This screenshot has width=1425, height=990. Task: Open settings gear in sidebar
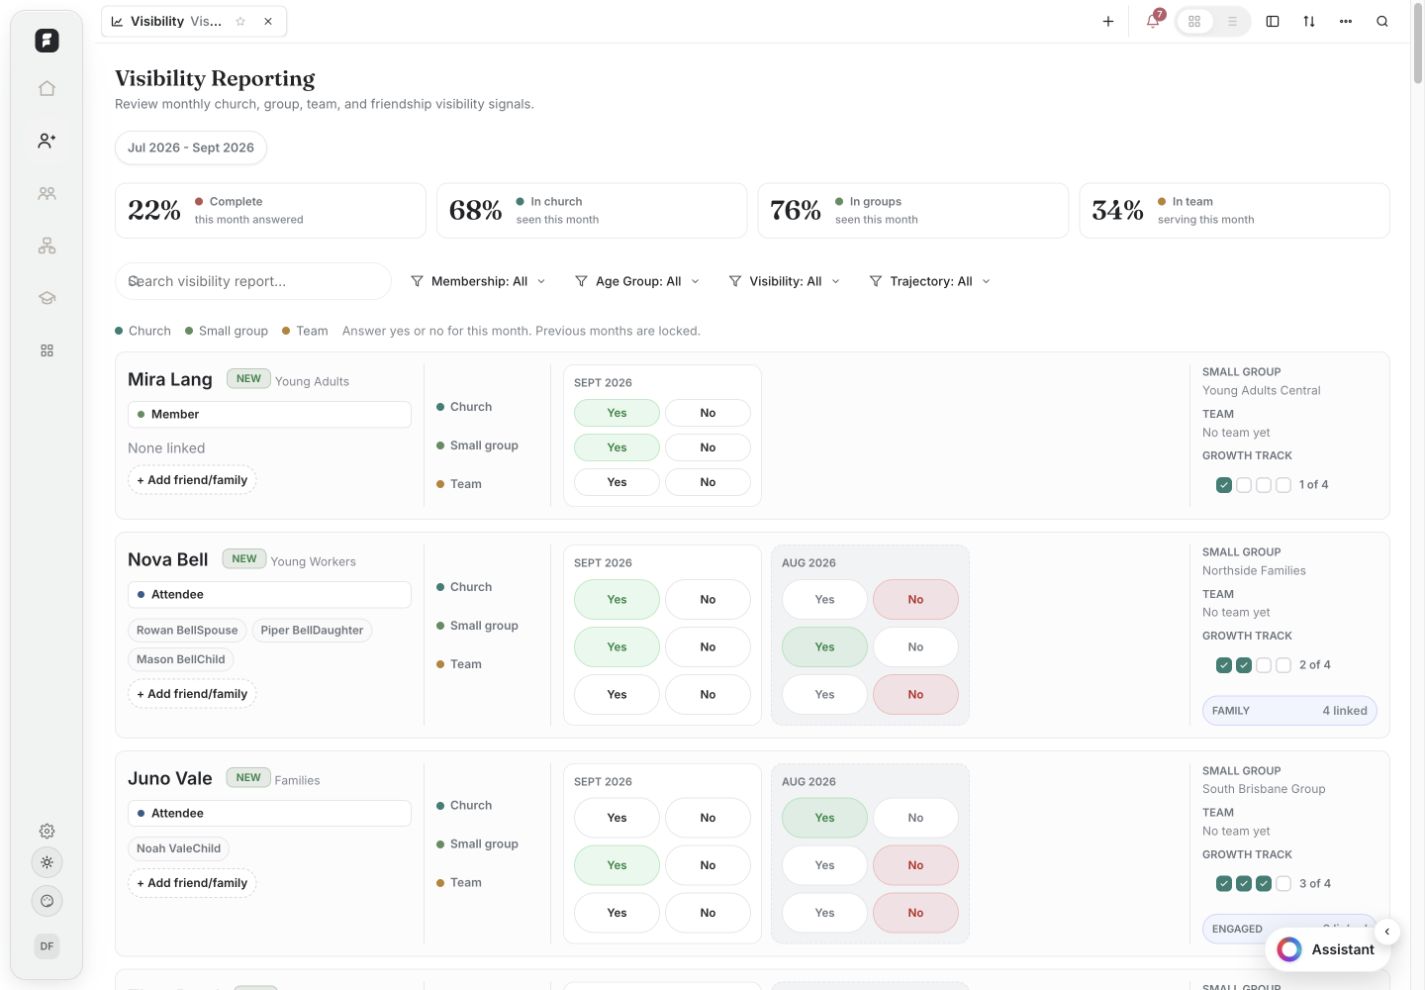coord(46,831)
